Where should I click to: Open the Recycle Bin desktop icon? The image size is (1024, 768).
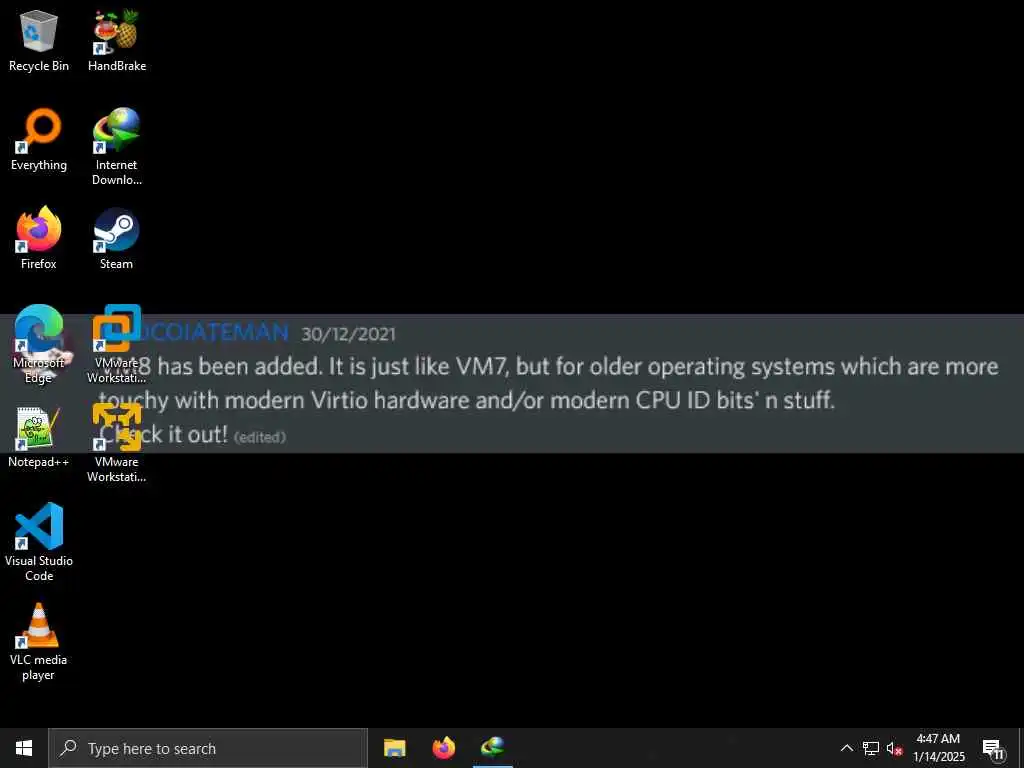click(39, 40)
